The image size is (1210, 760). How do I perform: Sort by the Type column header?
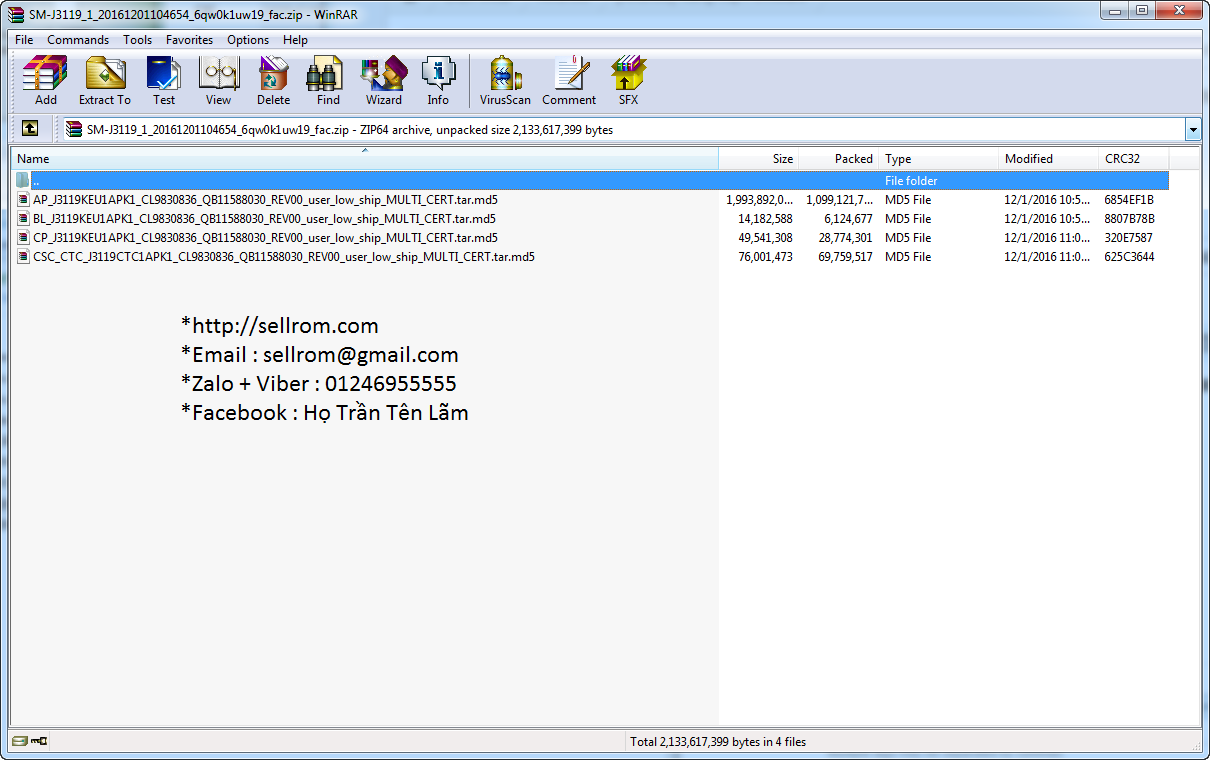[x=939, y=159]
